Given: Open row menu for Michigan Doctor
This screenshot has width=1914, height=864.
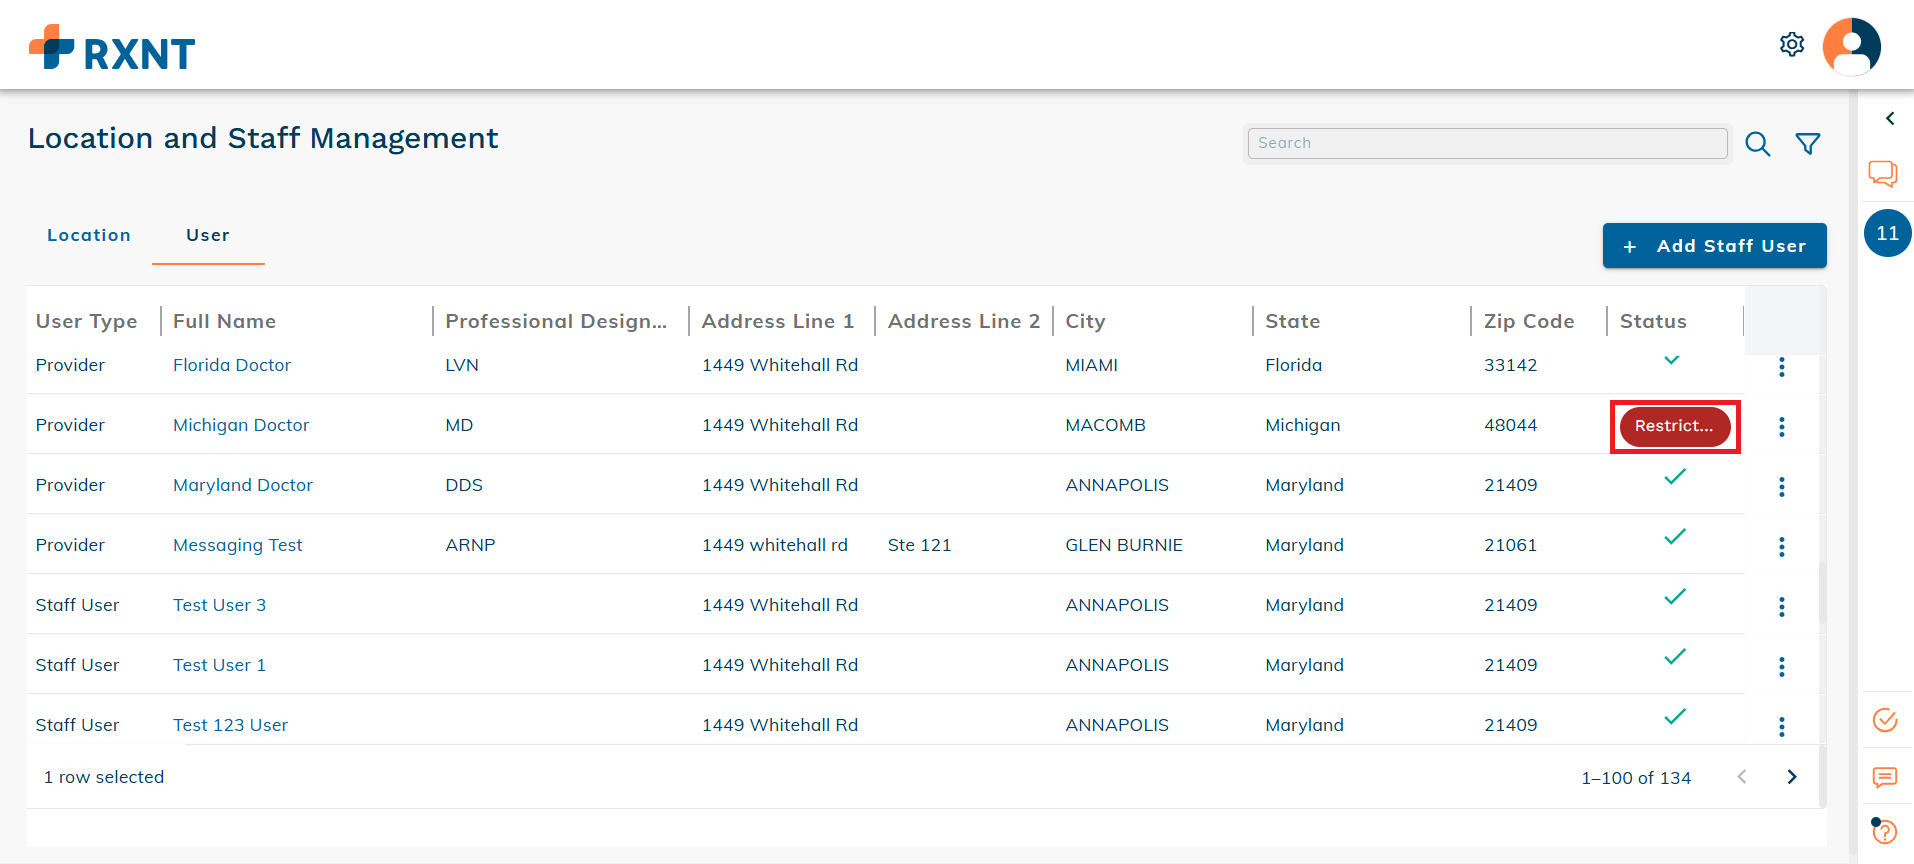Looking at the screenshot, I should [x=1782, y=427].
